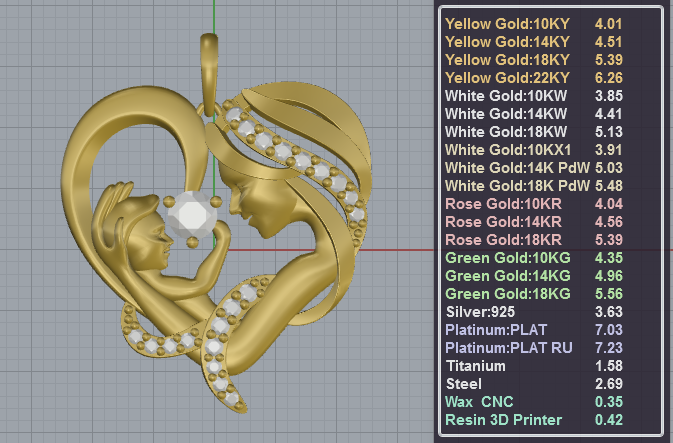This screenshot has height=443, width=673.
Task: Select the Rose Gold:18KR row
Action: (x=534, y=240)
